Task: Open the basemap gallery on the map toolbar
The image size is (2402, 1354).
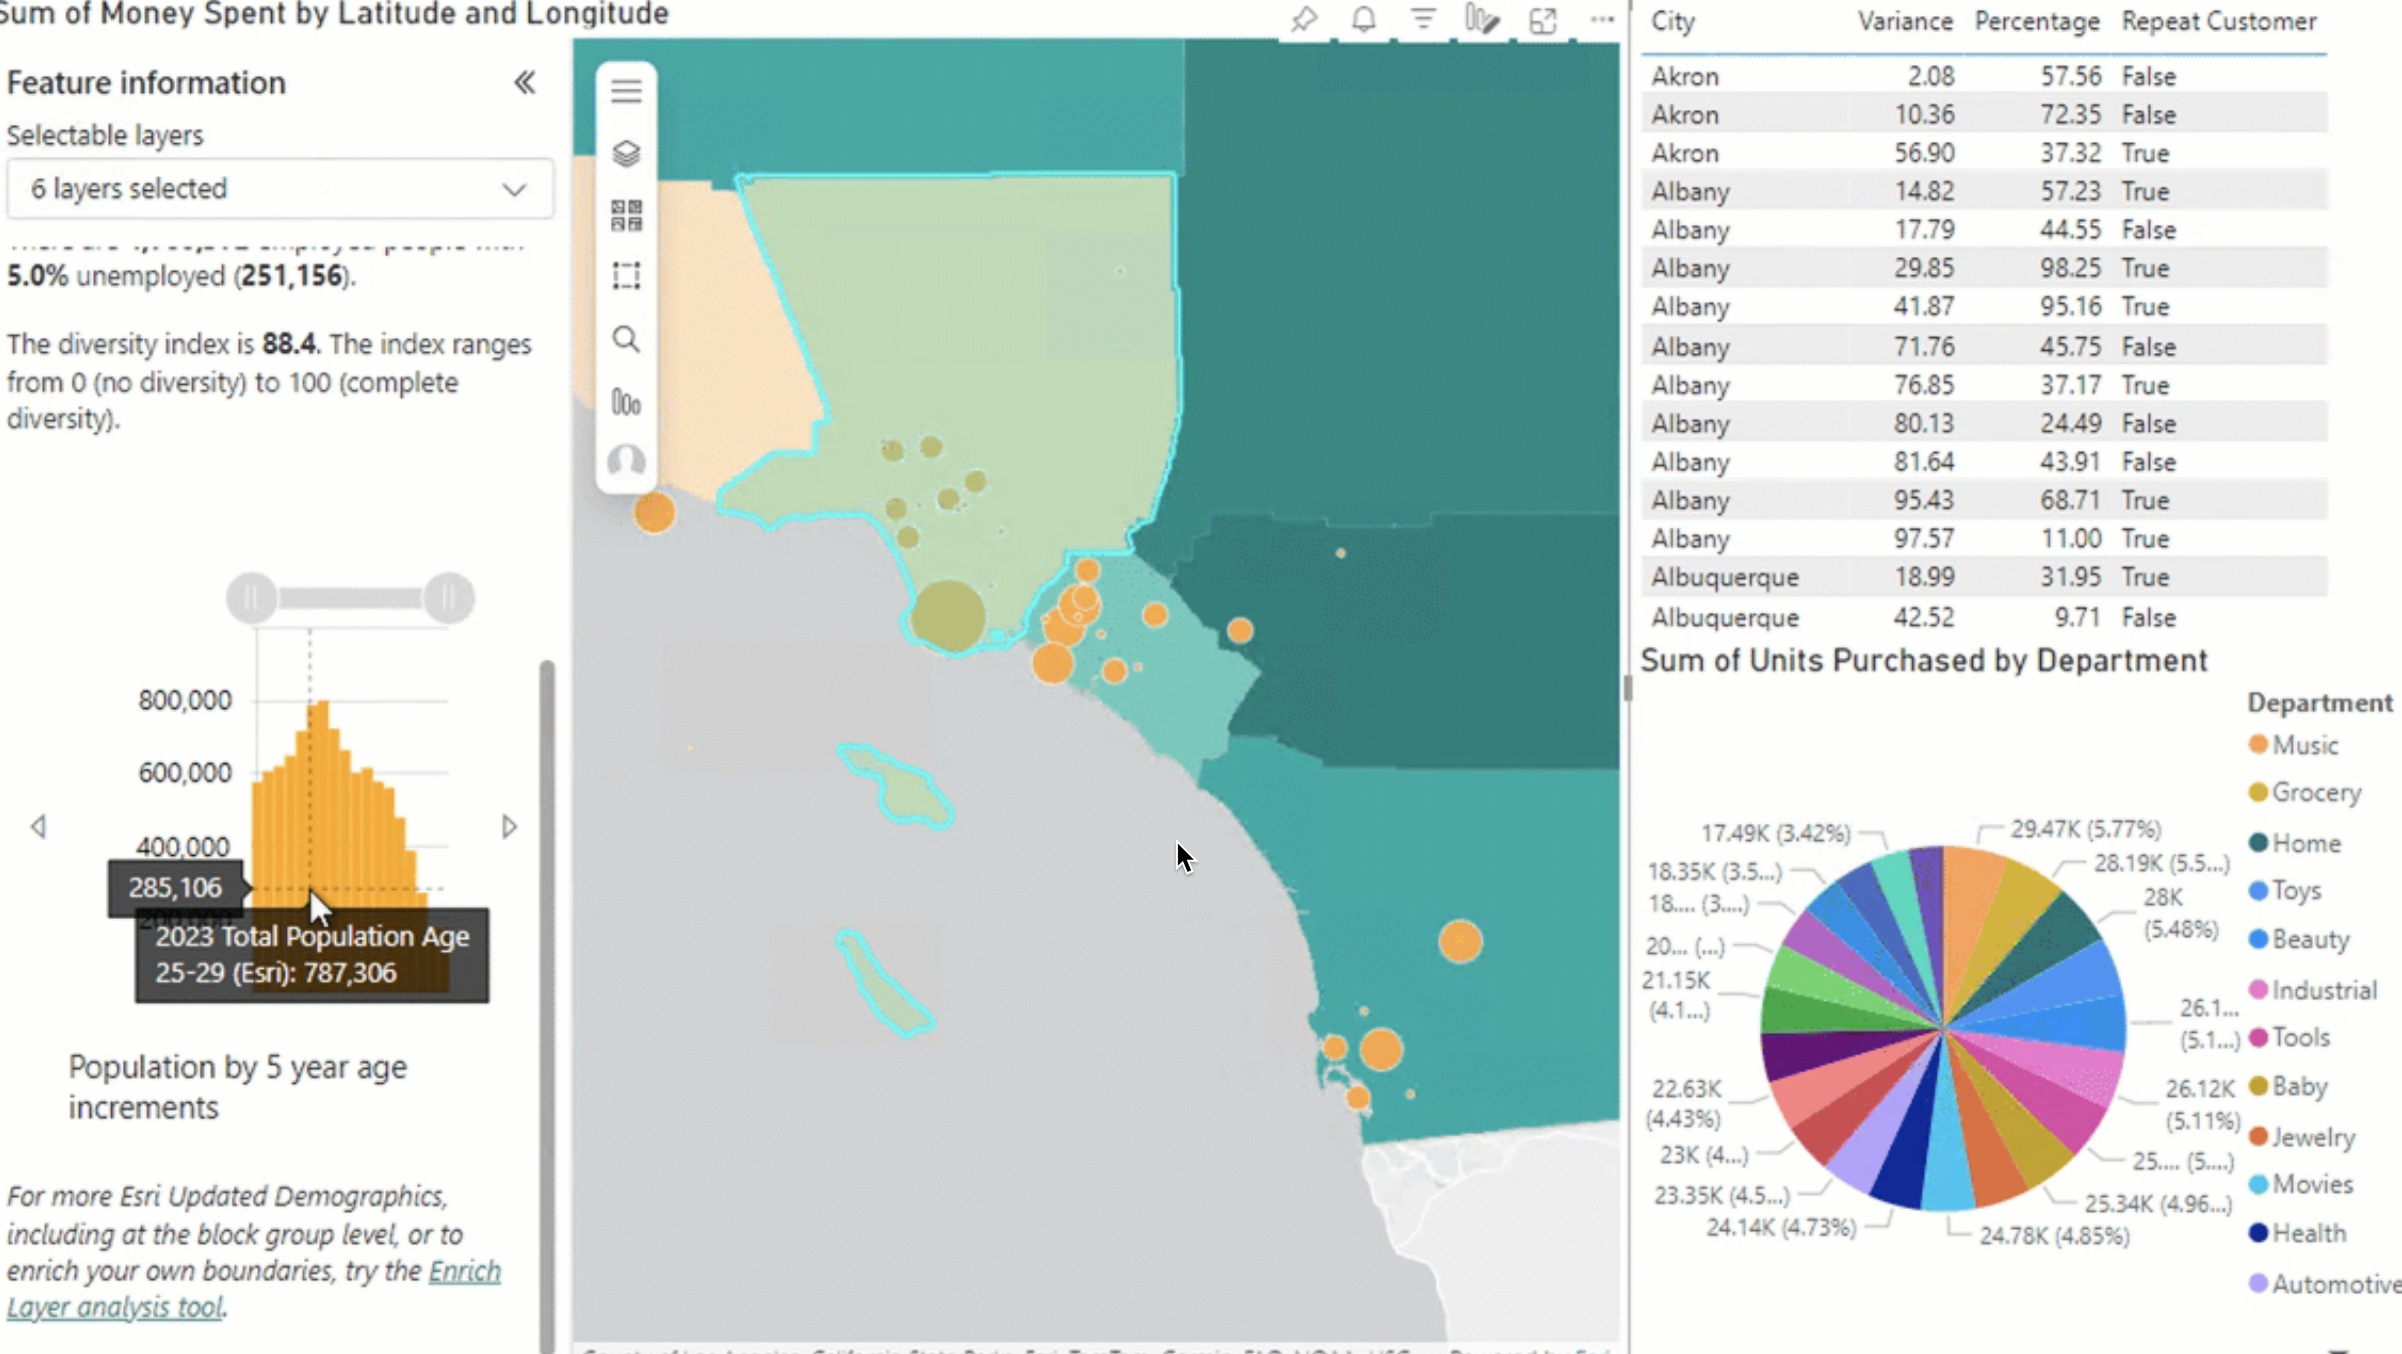Action: point(626,216)
